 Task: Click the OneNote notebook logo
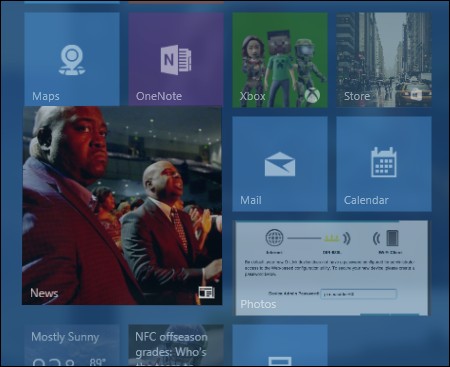coord(176,60)
